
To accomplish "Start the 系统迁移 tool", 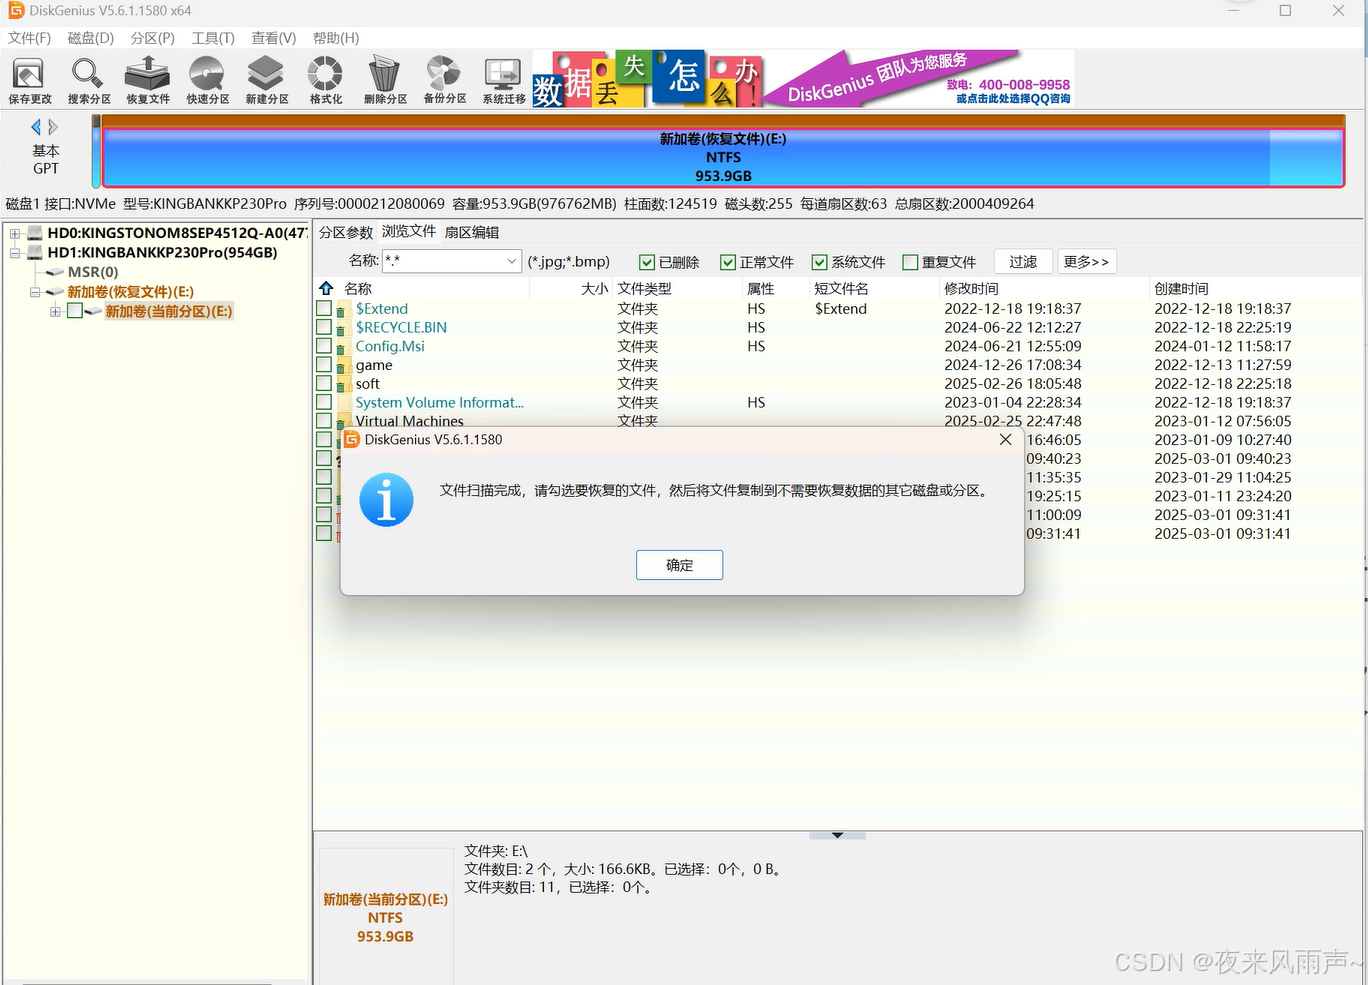I will (503, 80).
